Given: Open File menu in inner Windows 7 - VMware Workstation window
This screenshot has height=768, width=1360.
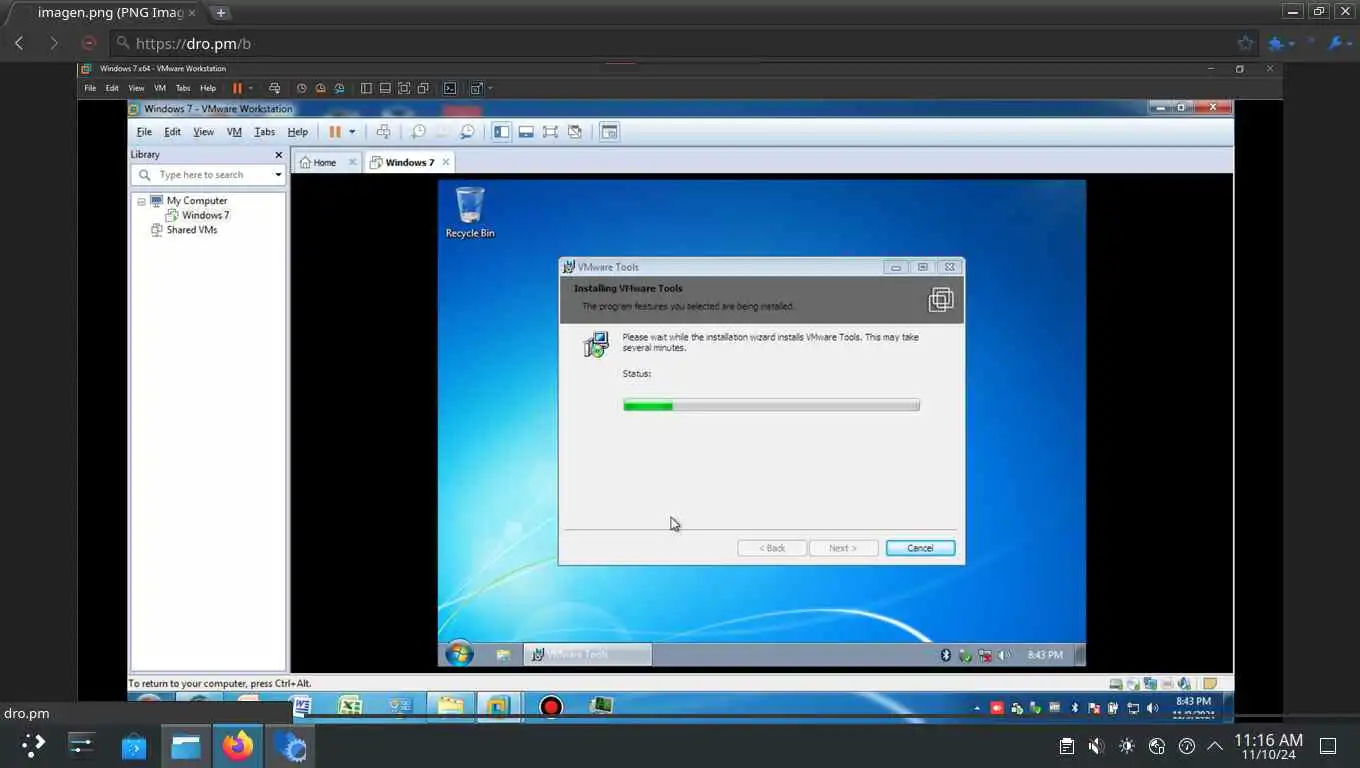Looking at the screenshot, I should coord(144,132).
